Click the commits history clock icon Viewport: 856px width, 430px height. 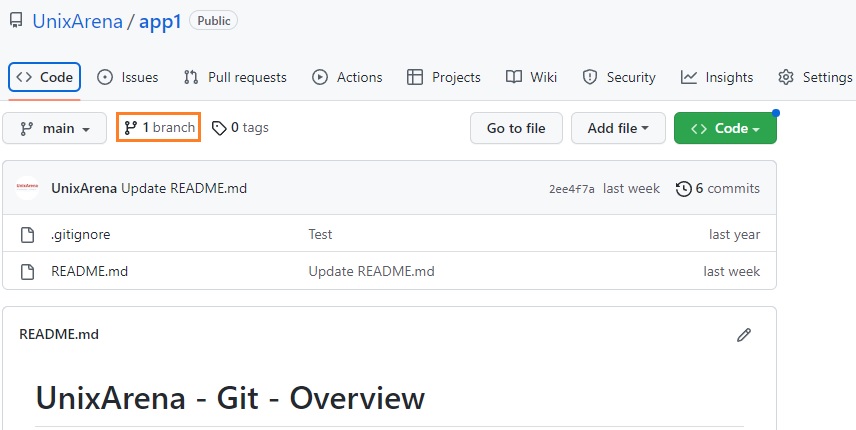683,189
